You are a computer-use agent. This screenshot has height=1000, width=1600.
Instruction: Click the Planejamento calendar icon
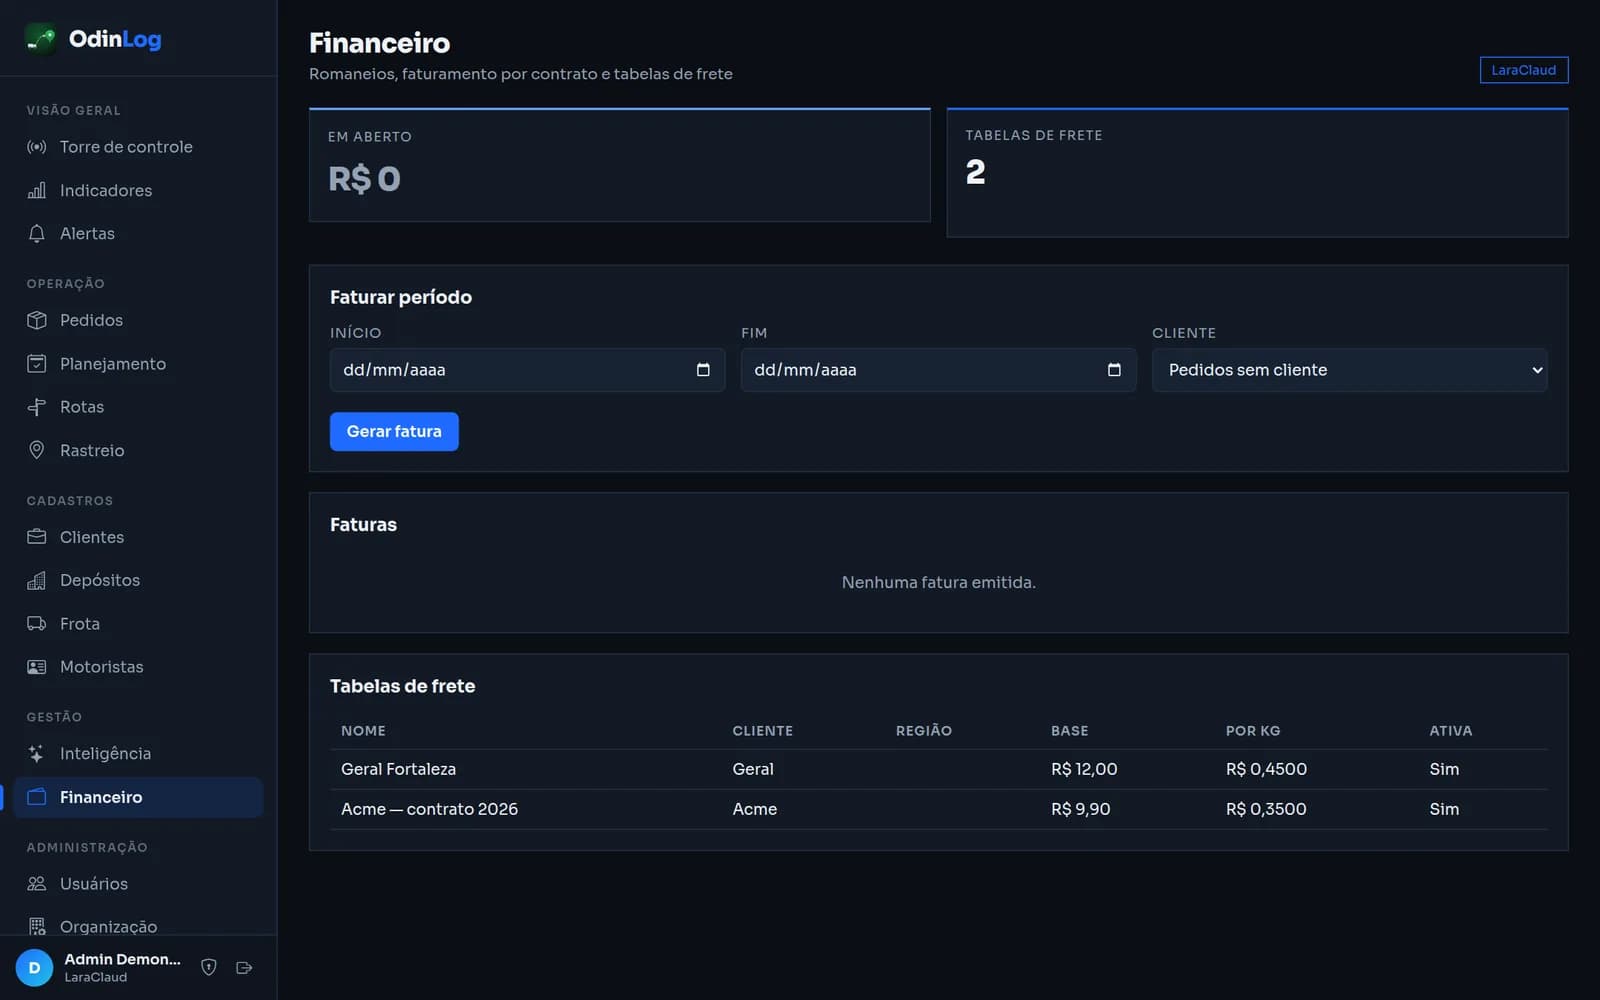coord(37,364)
